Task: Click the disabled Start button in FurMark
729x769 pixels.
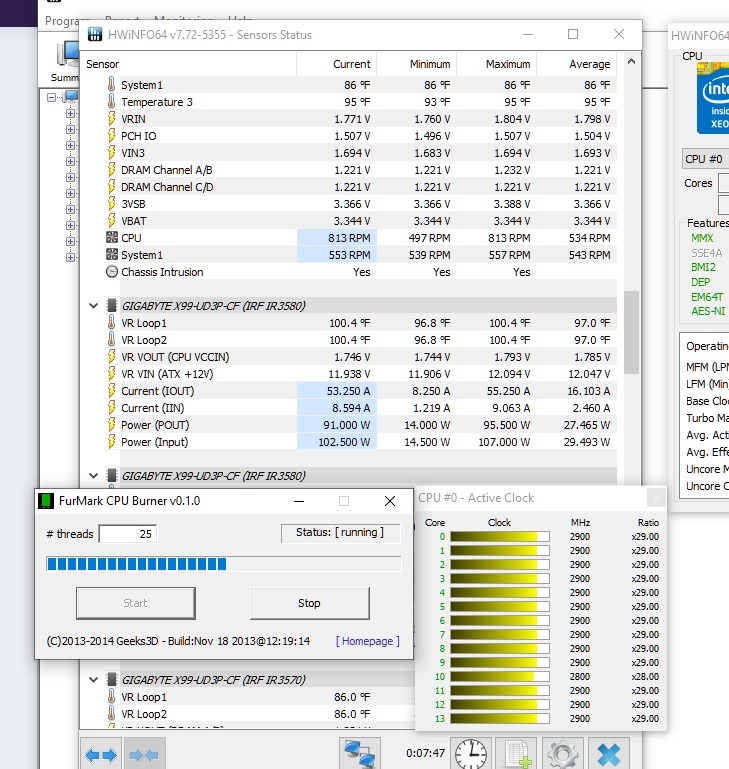Action: point(135,603)
